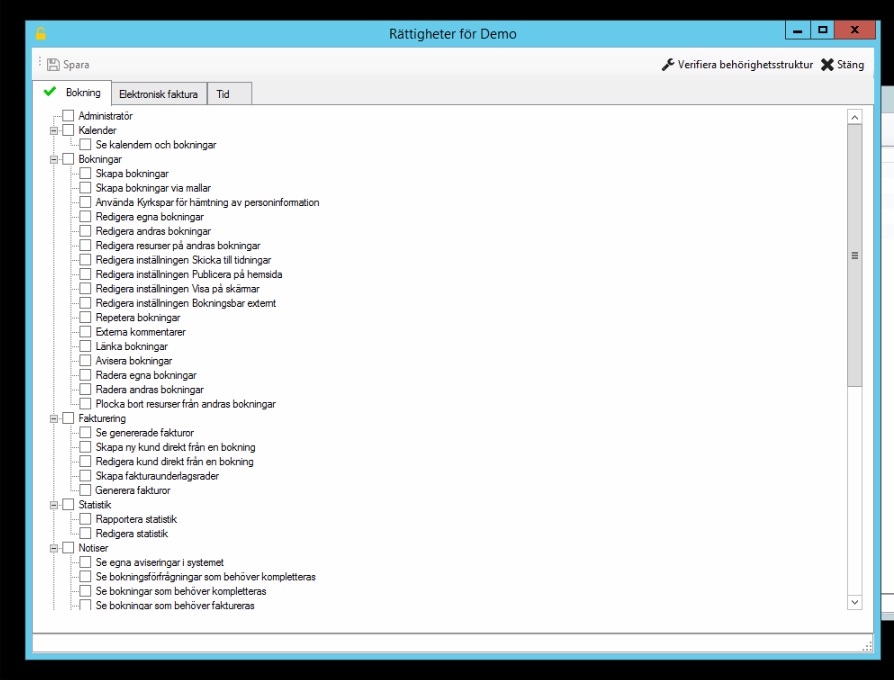Select text Se bokningar som behöver kompletteras
The image size is (894, 680).
tap(181, 591)
